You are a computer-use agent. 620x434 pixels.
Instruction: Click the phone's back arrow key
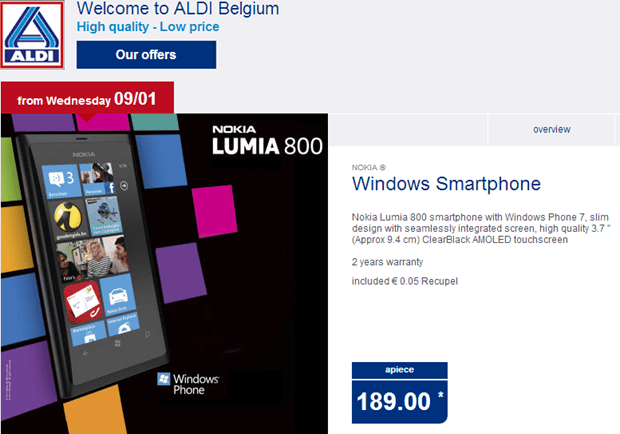click(x=86, y=353)
